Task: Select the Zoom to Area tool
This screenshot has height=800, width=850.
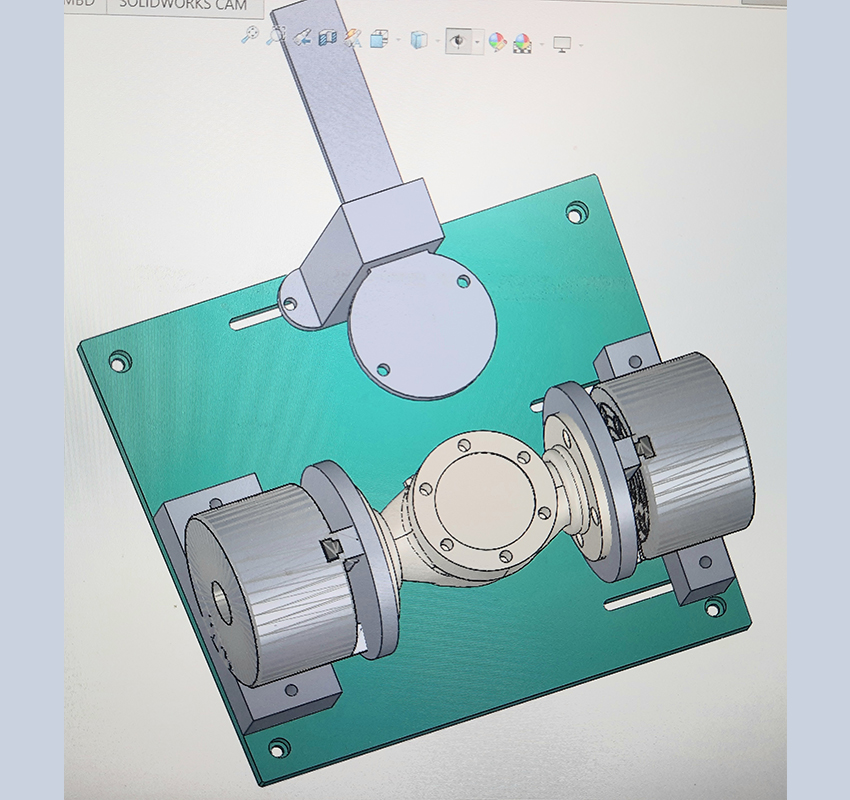Action: (x=275, y=37)
